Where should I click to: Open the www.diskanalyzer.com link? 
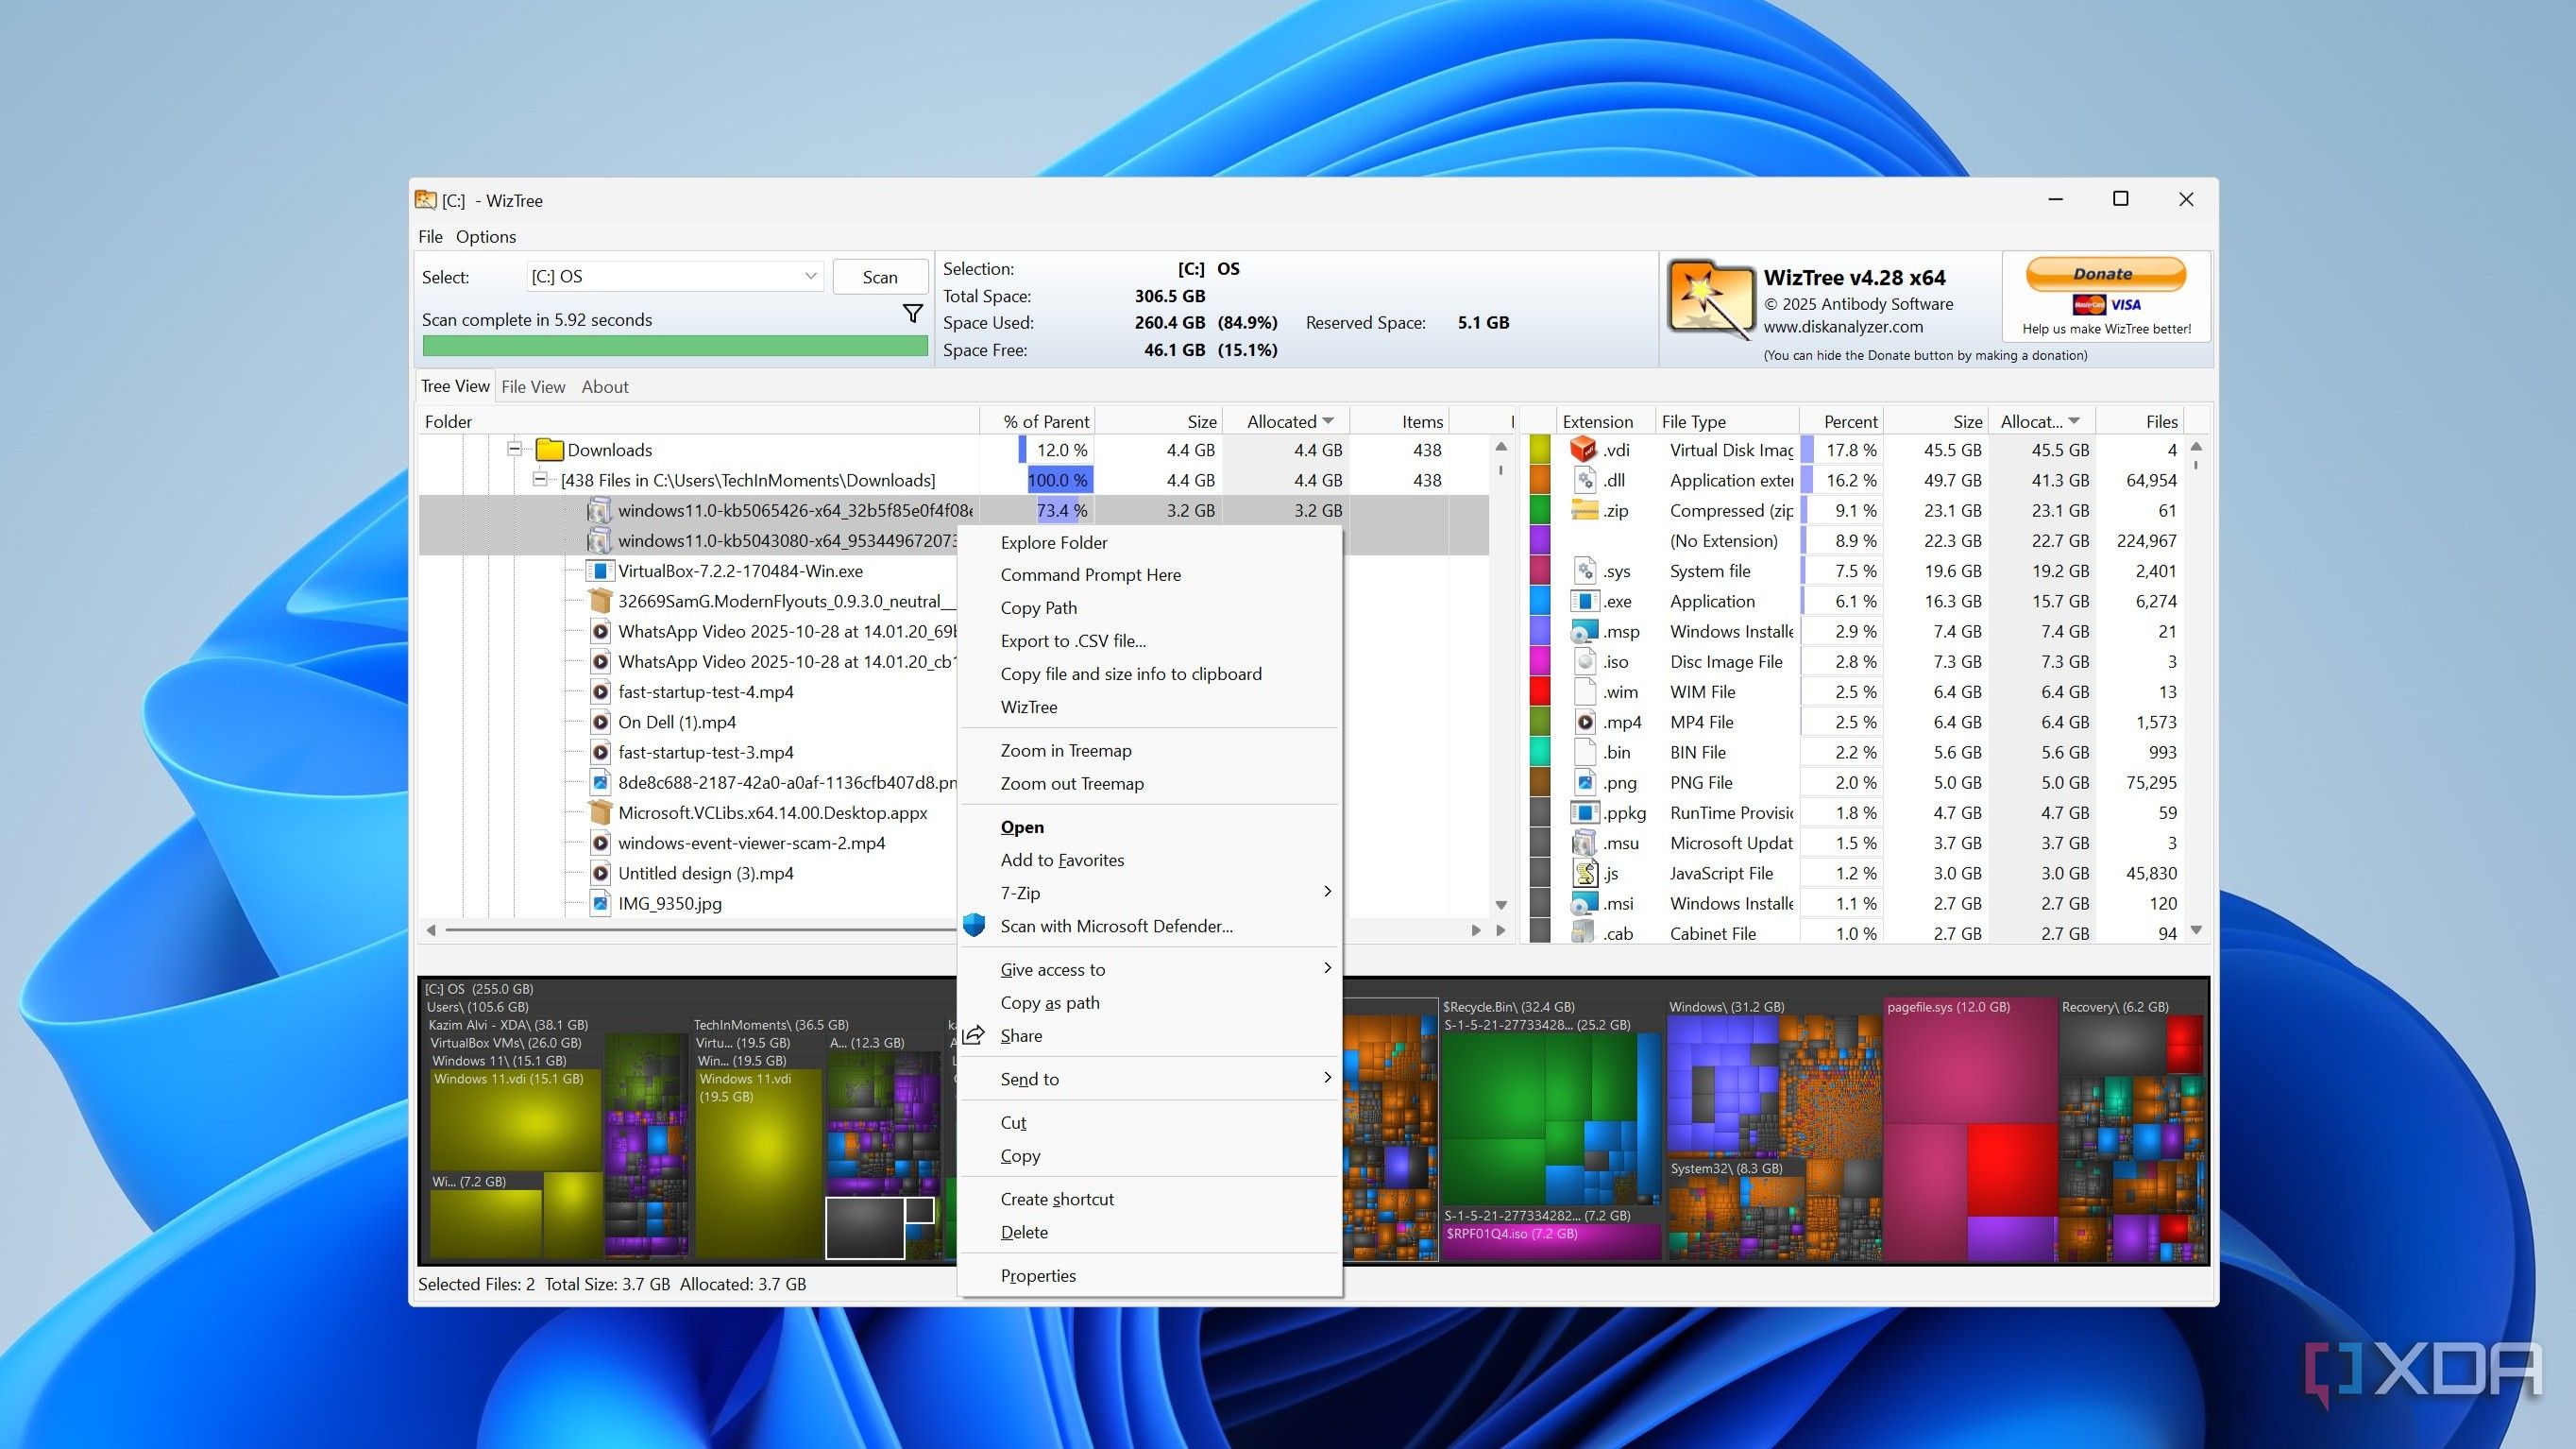click(1843, 327)
